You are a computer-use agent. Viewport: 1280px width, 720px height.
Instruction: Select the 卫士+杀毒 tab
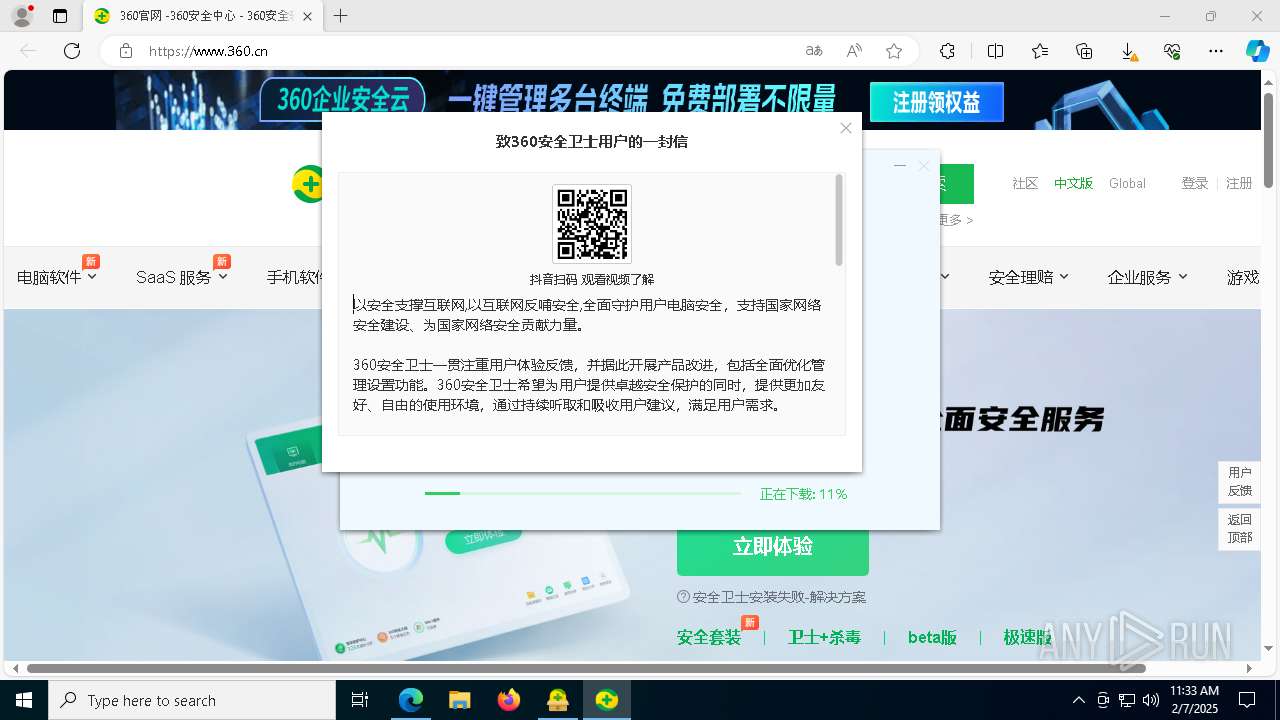(824, 637)
